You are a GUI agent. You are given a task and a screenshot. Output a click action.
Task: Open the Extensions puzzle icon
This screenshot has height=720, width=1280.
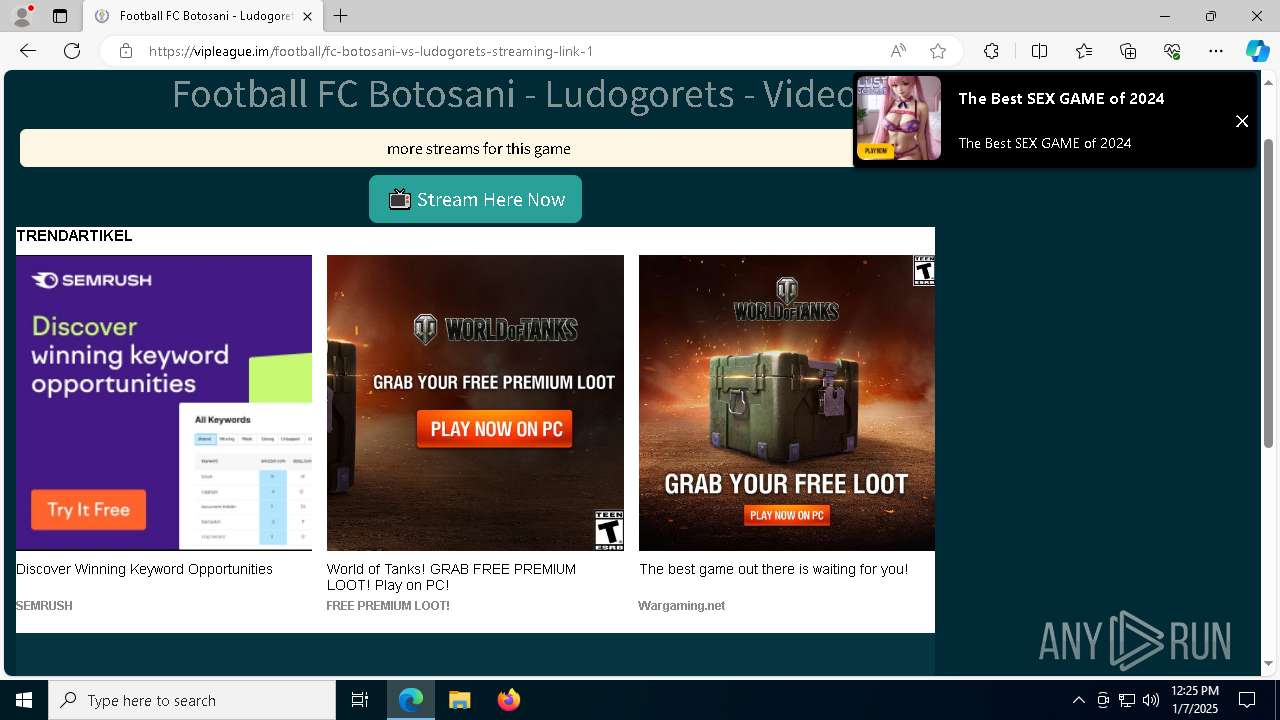[991, 51]
